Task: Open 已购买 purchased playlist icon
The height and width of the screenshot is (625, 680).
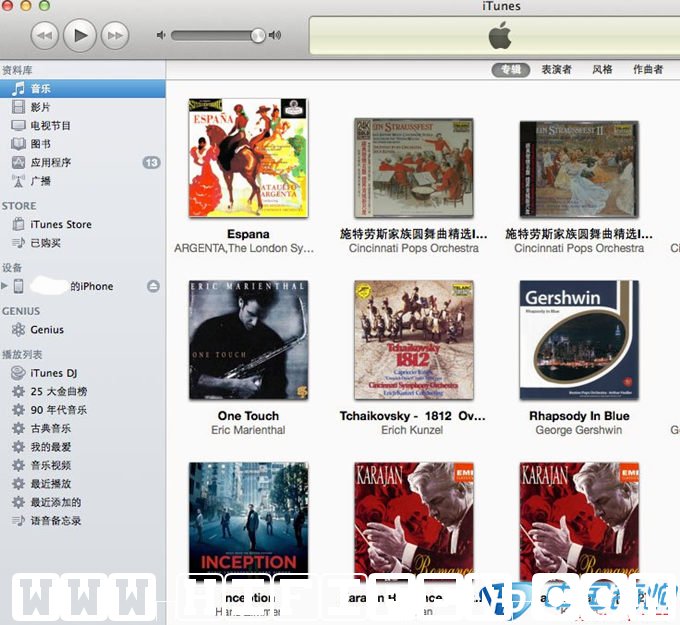Action: coord(18,243)
